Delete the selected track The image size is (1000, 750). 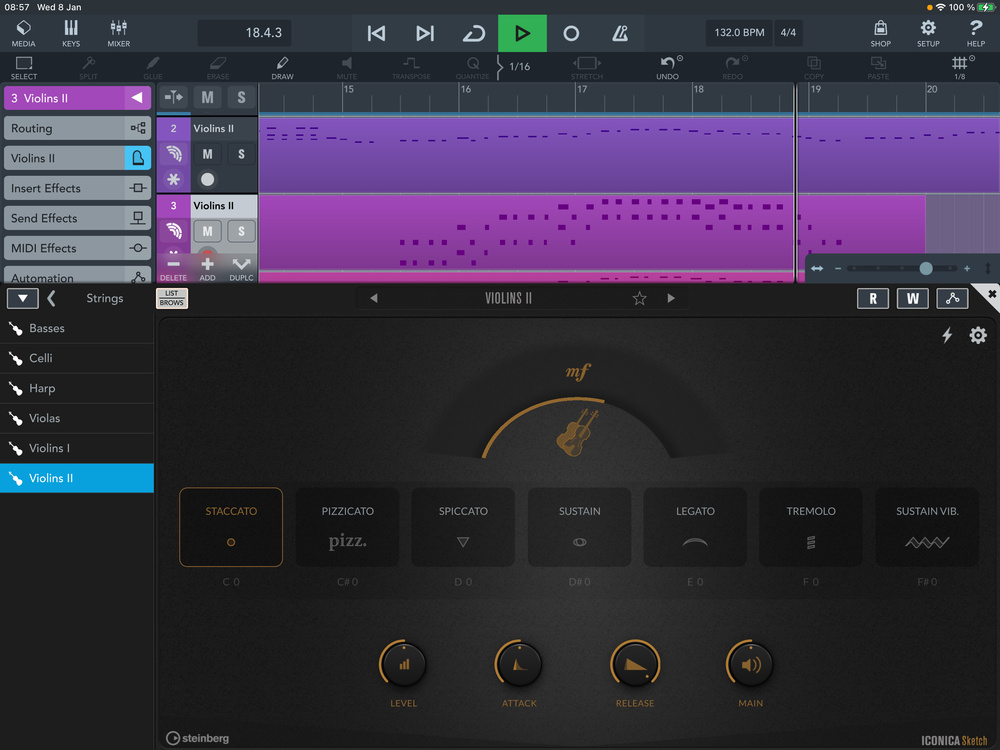pos(173,269)
